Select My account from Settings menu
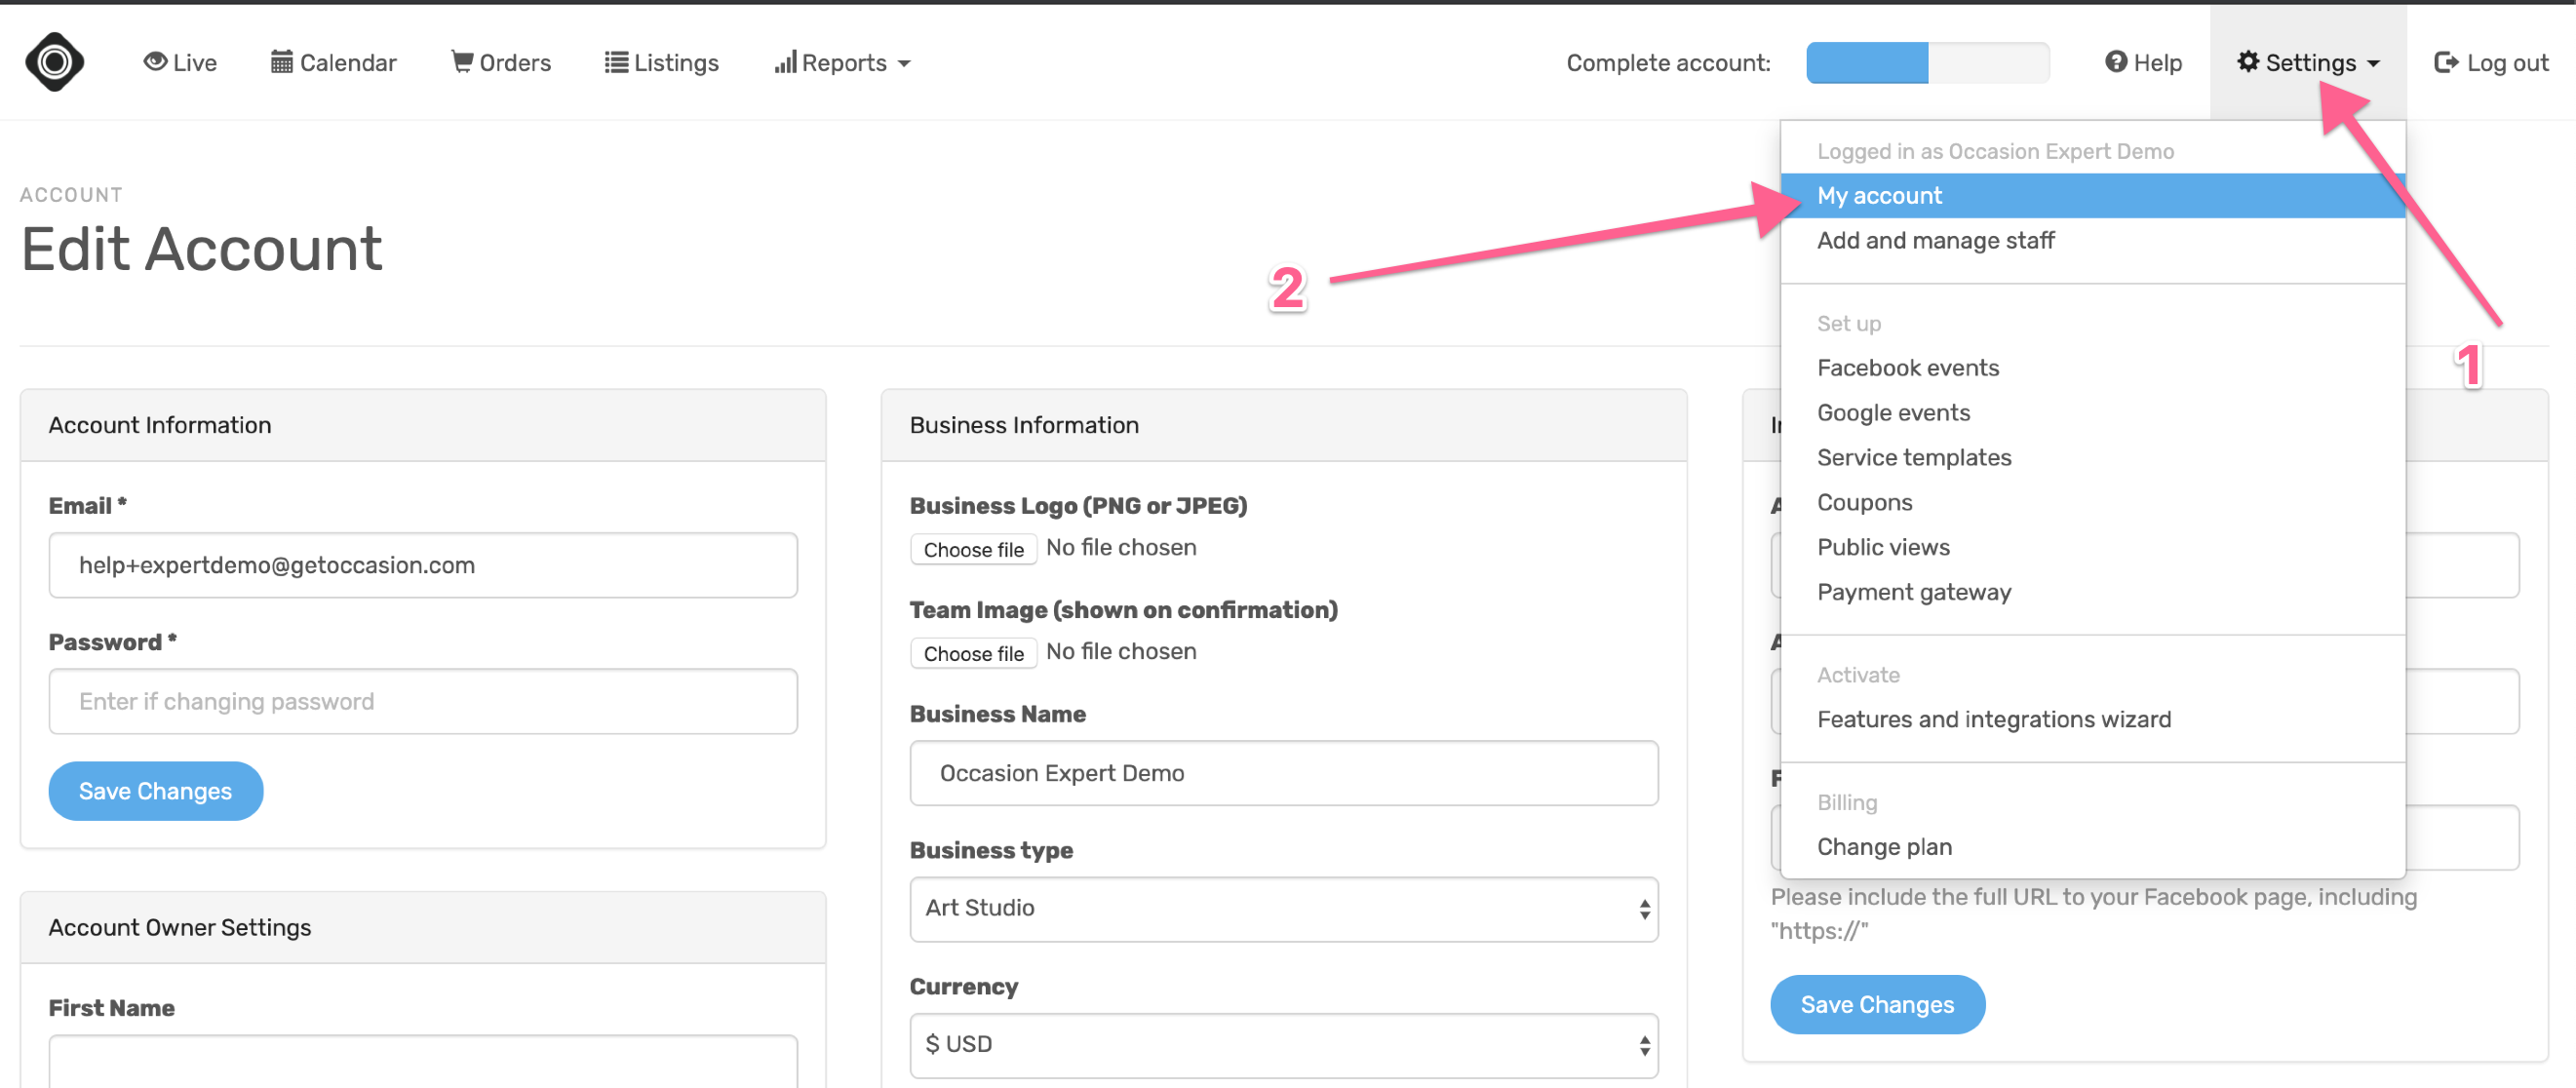 pos(1880,195)
